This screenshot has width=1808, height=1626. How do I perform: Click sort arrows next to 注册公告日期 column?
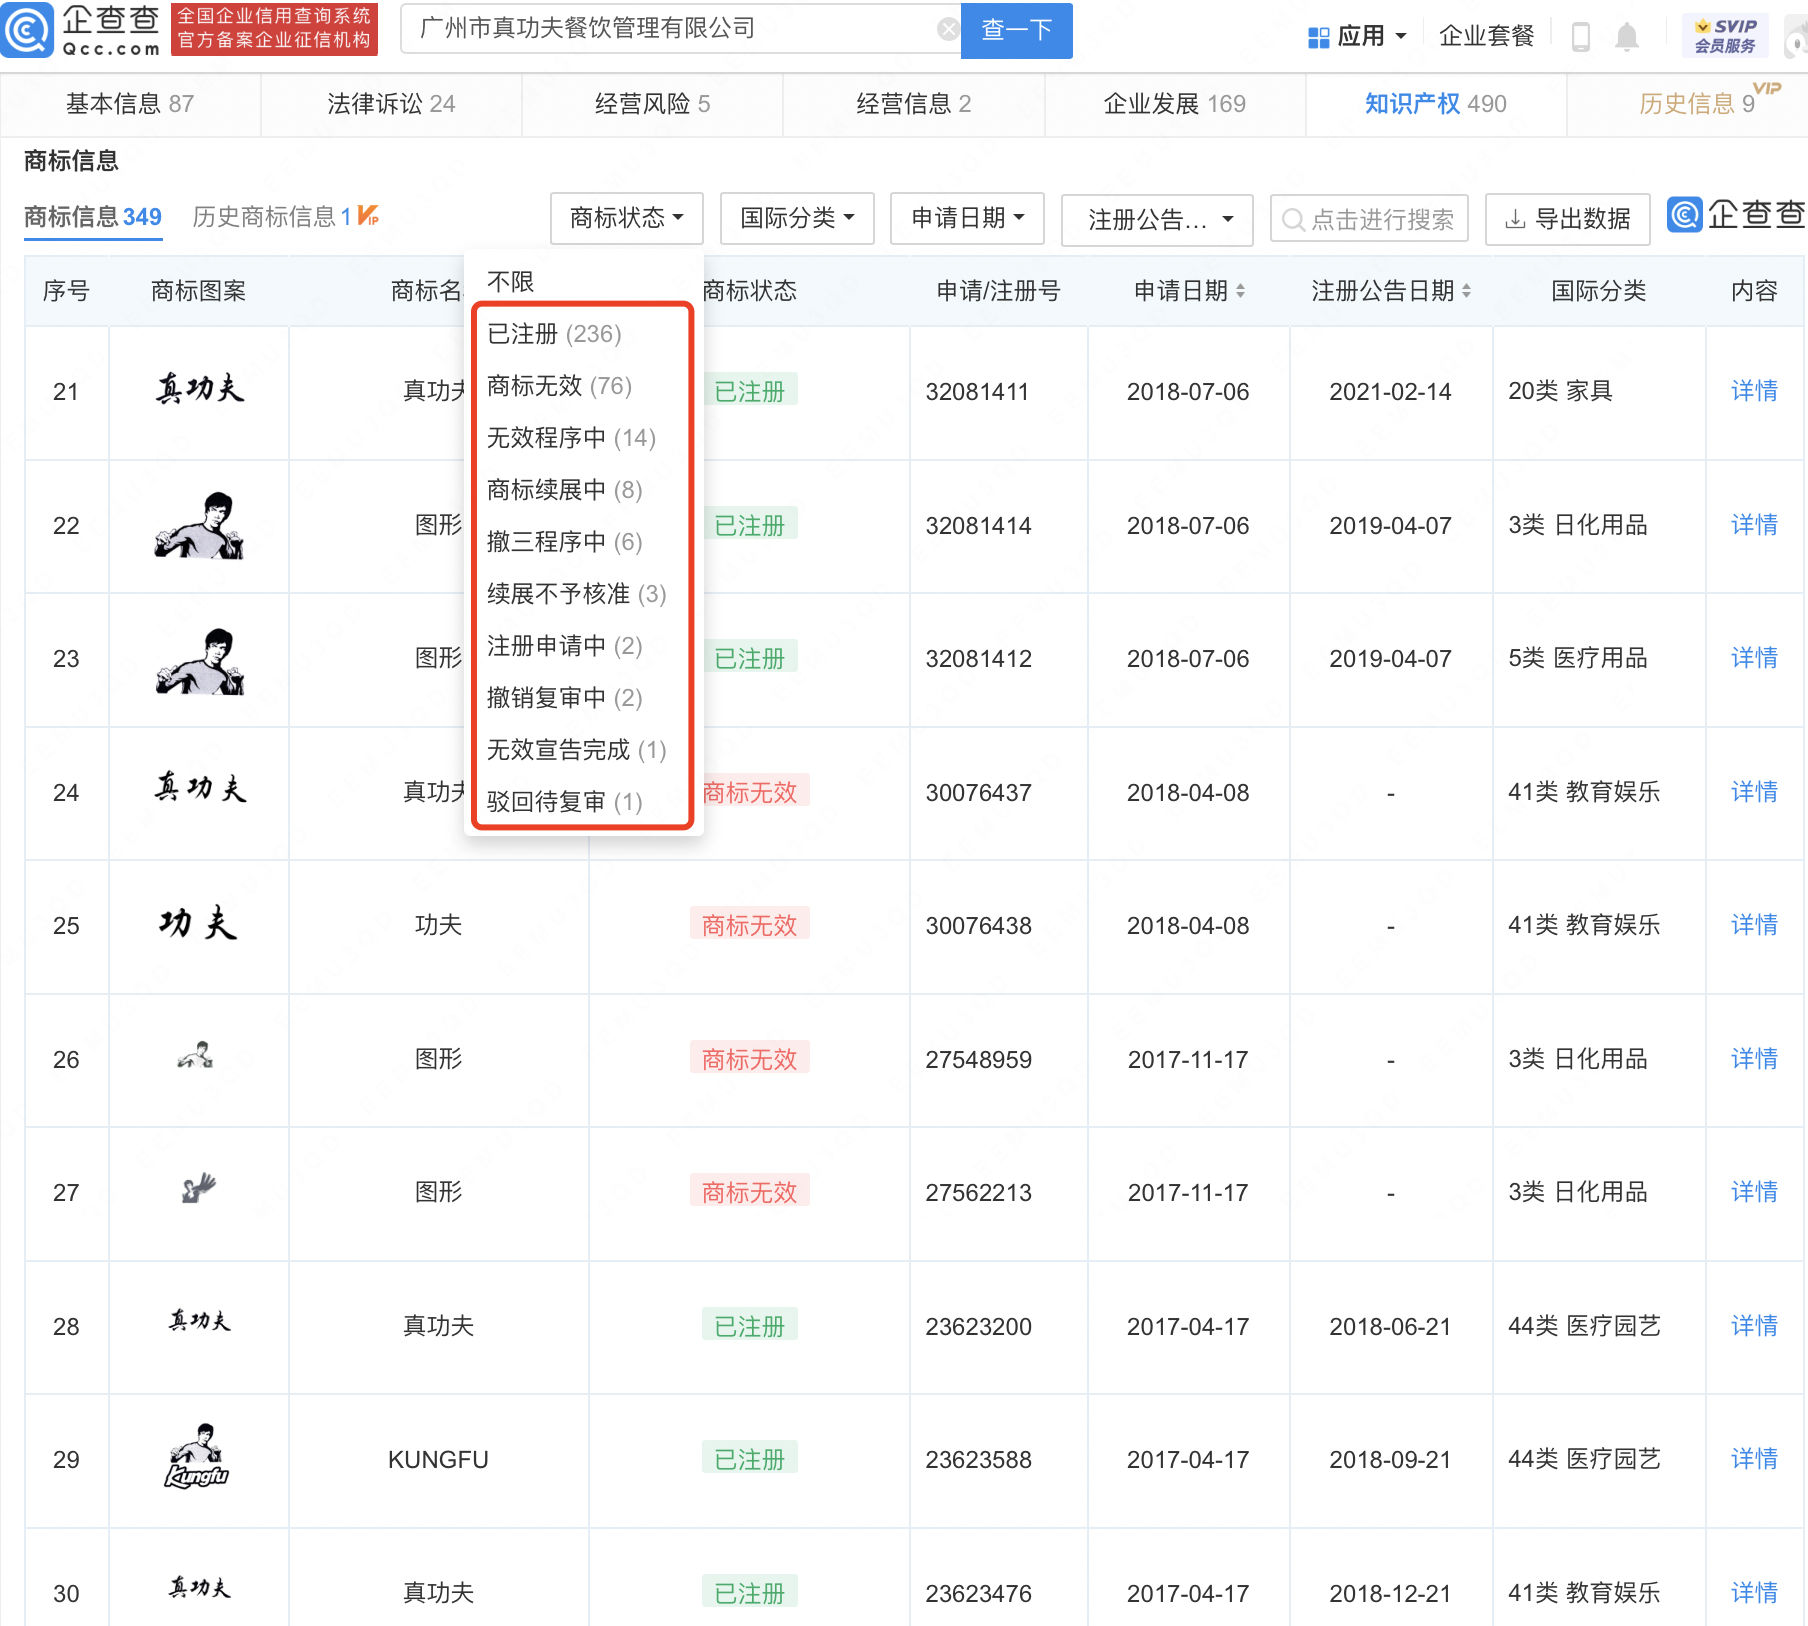[x=1467, y=291]
